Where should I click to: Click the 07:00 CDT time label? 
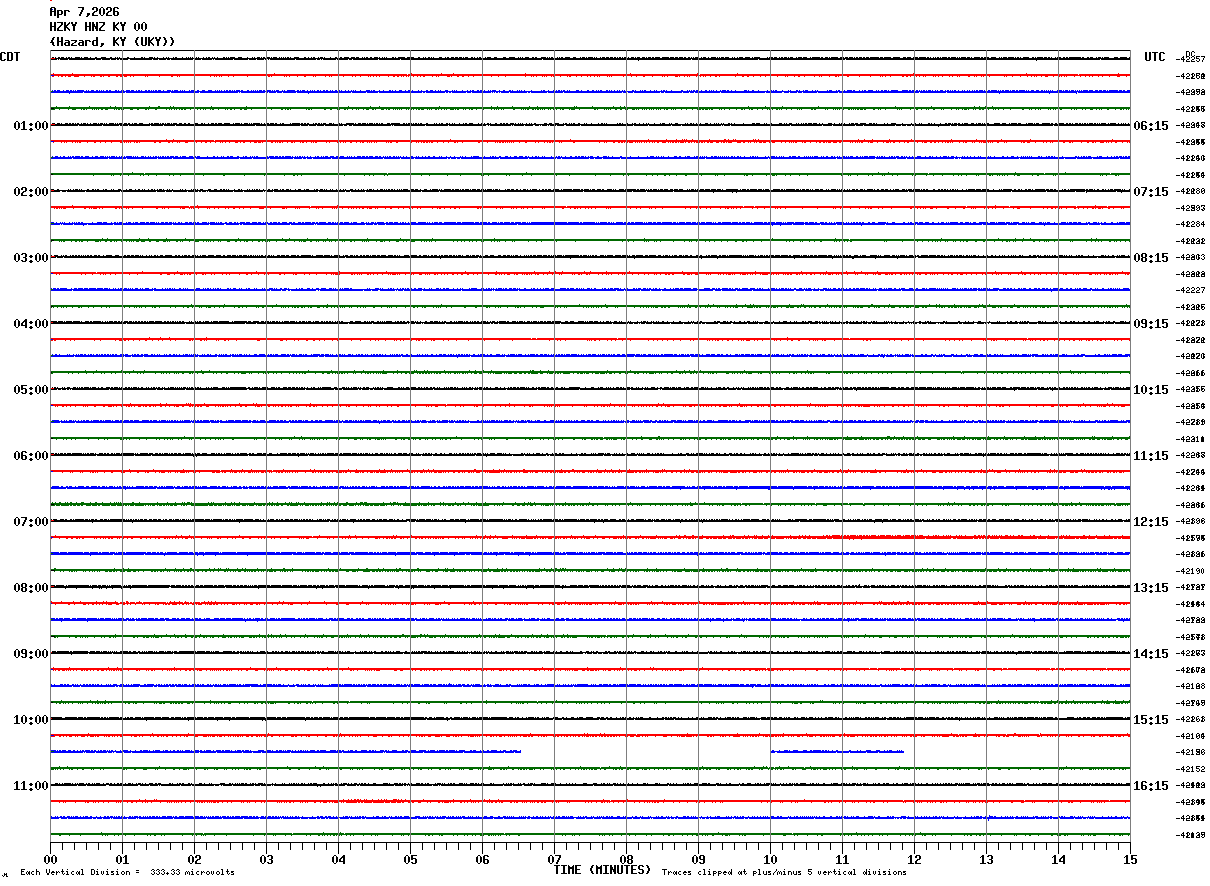click(31, 522)
